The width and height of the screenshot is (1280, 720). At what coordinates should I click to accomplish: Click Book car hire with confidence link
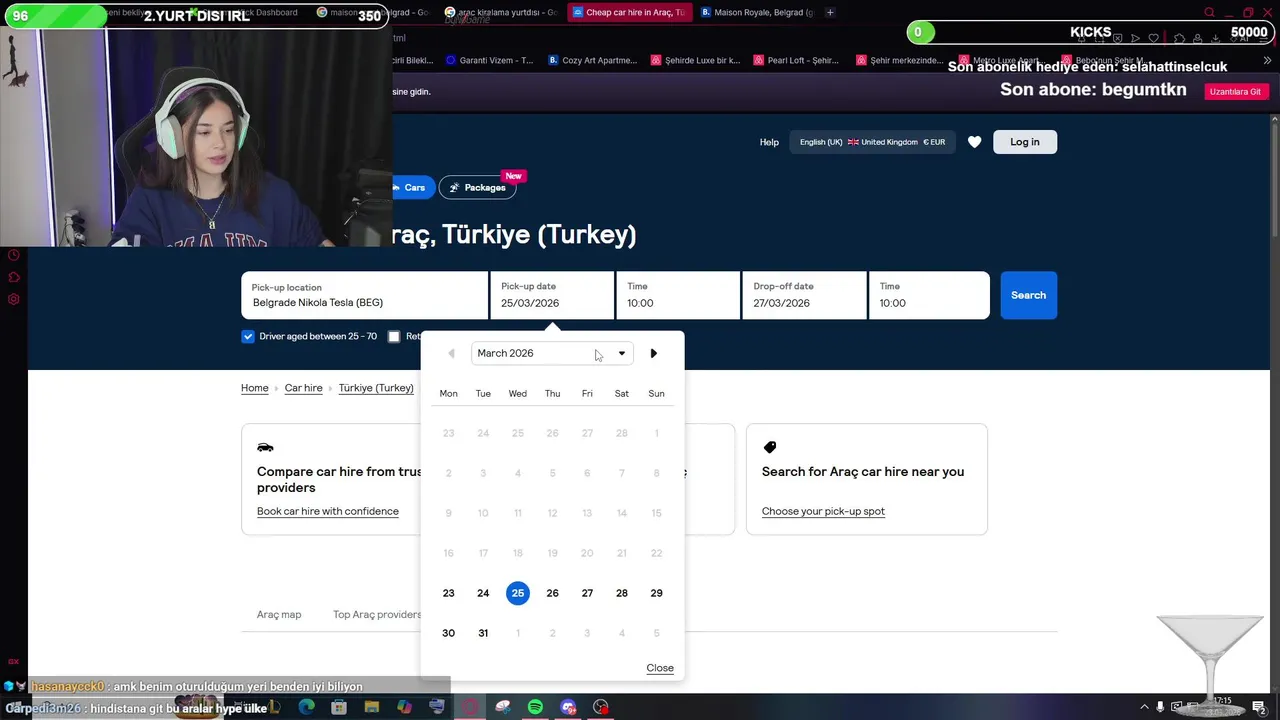(328, 511)
